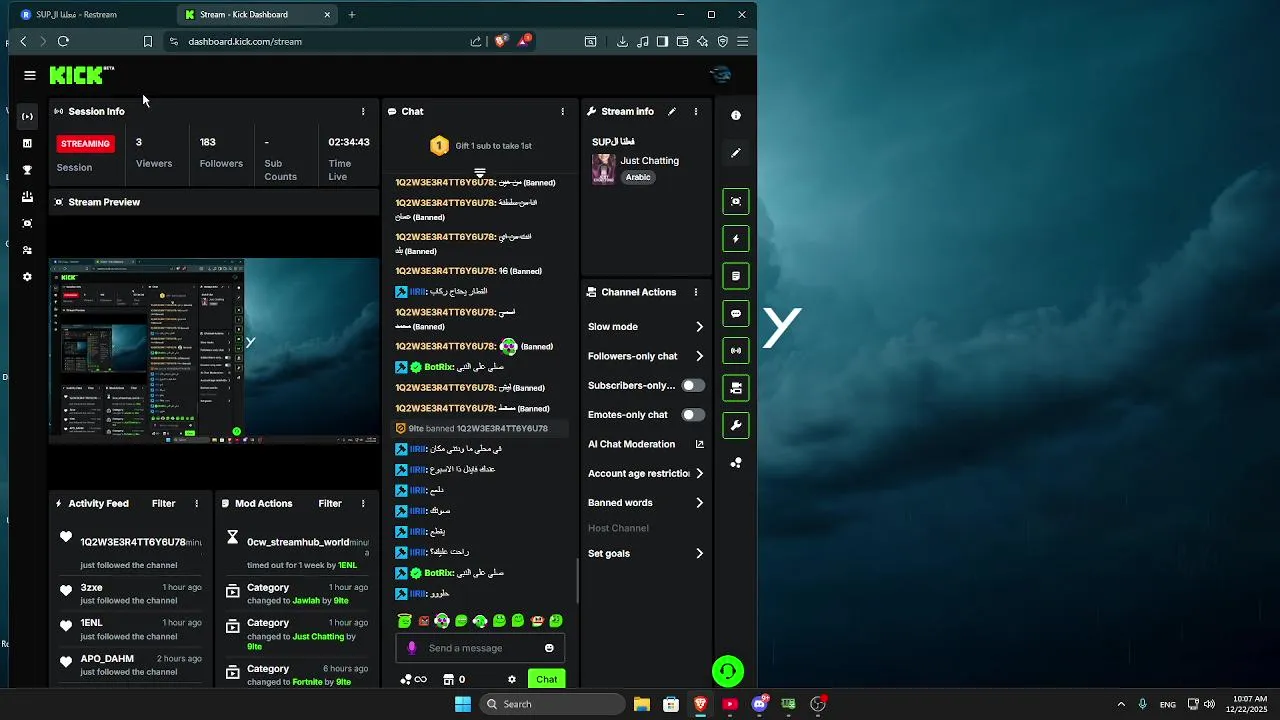Viewport: 1280px width, 720px height.
Task: Show hidden system tray icons
Action: [1120, 704]
